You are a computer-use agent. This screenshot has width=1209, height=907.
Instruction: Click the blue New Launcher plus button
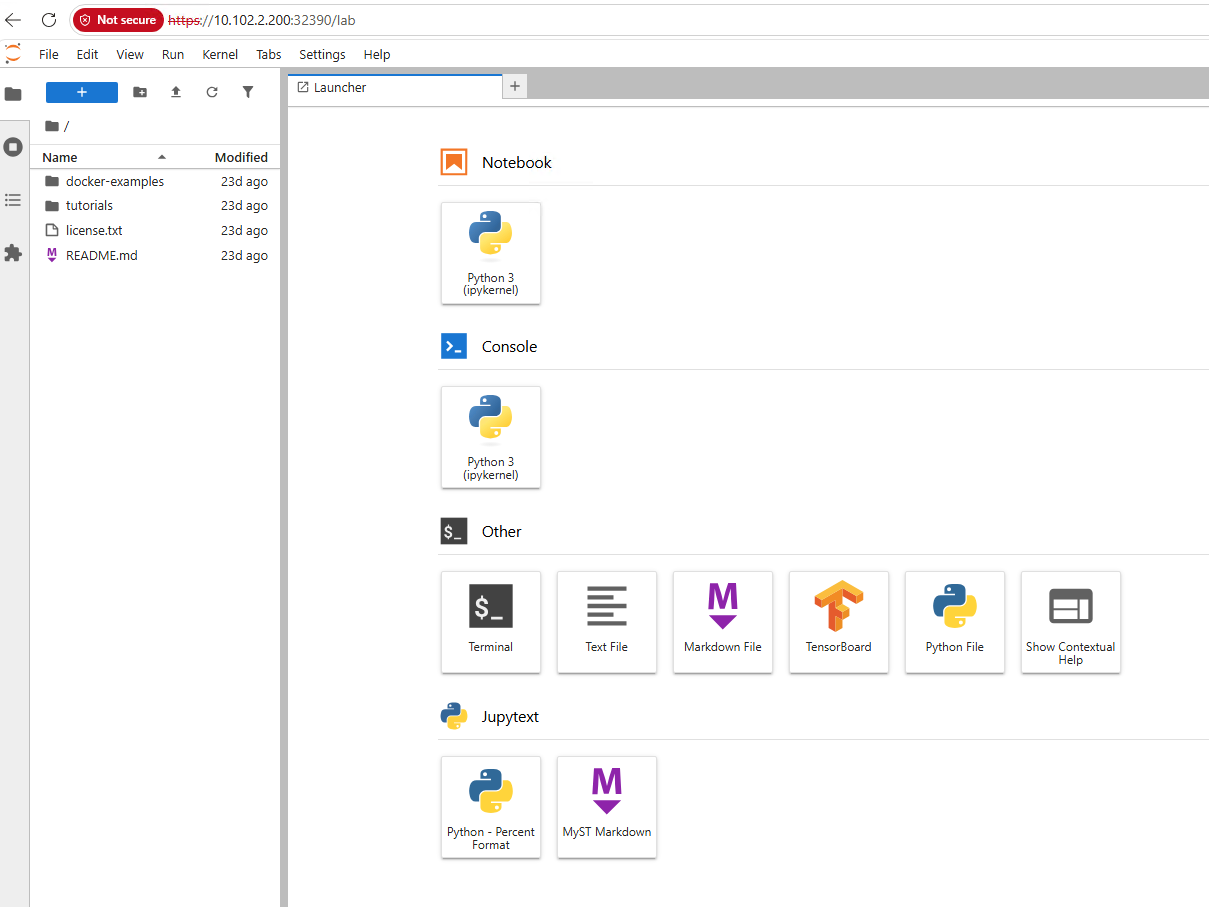pyautogui.click(x=82, y=92)
